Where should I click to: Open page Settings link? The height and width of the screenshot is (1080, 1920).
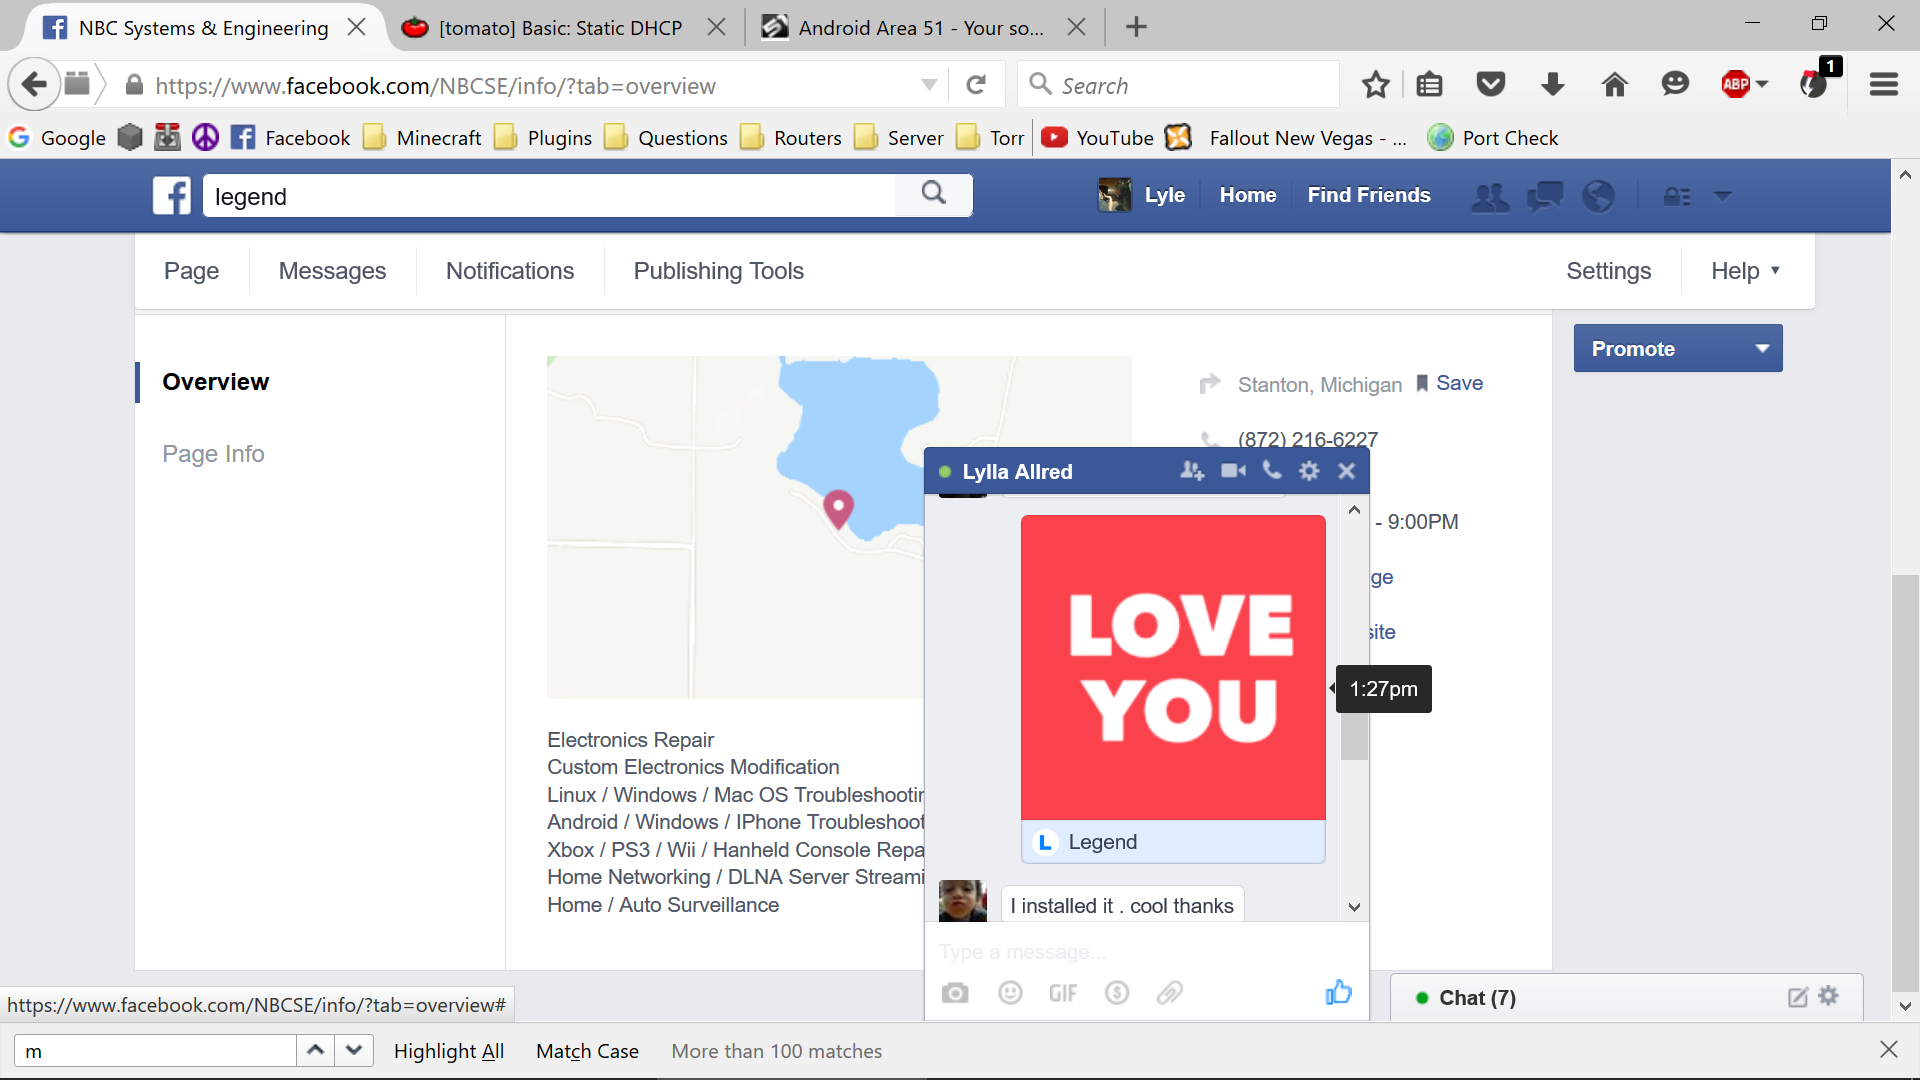[x=1608, y=271]
